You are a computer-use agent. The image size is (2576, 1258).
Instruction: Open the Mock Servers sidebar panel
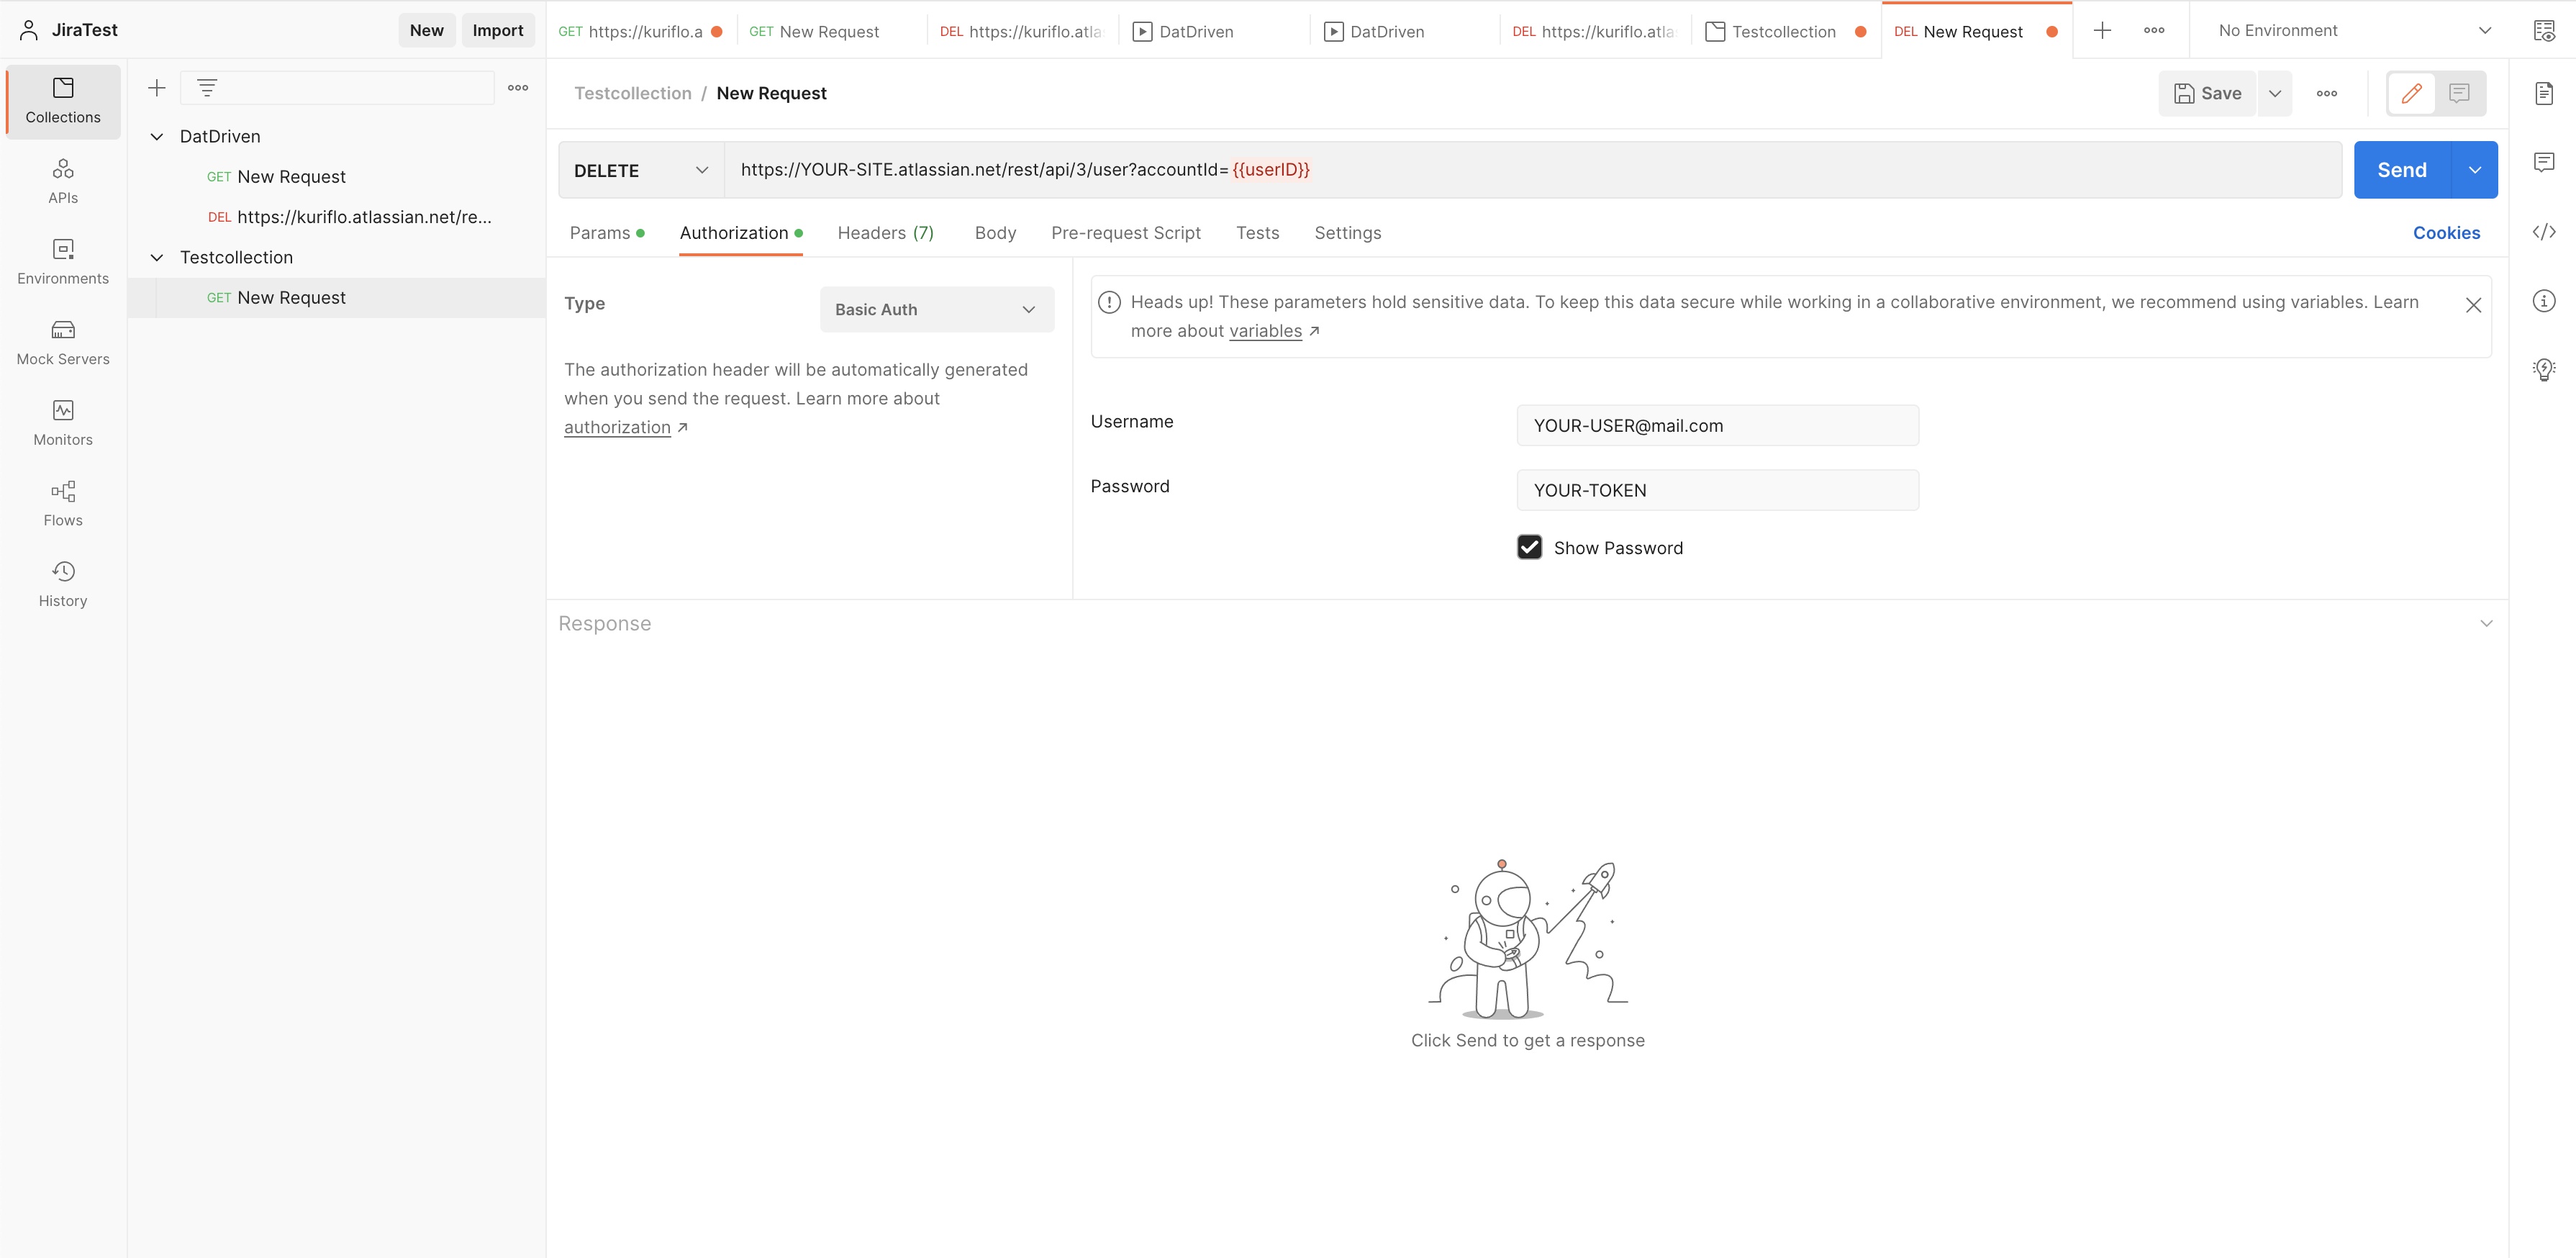[x=63, y=342]
